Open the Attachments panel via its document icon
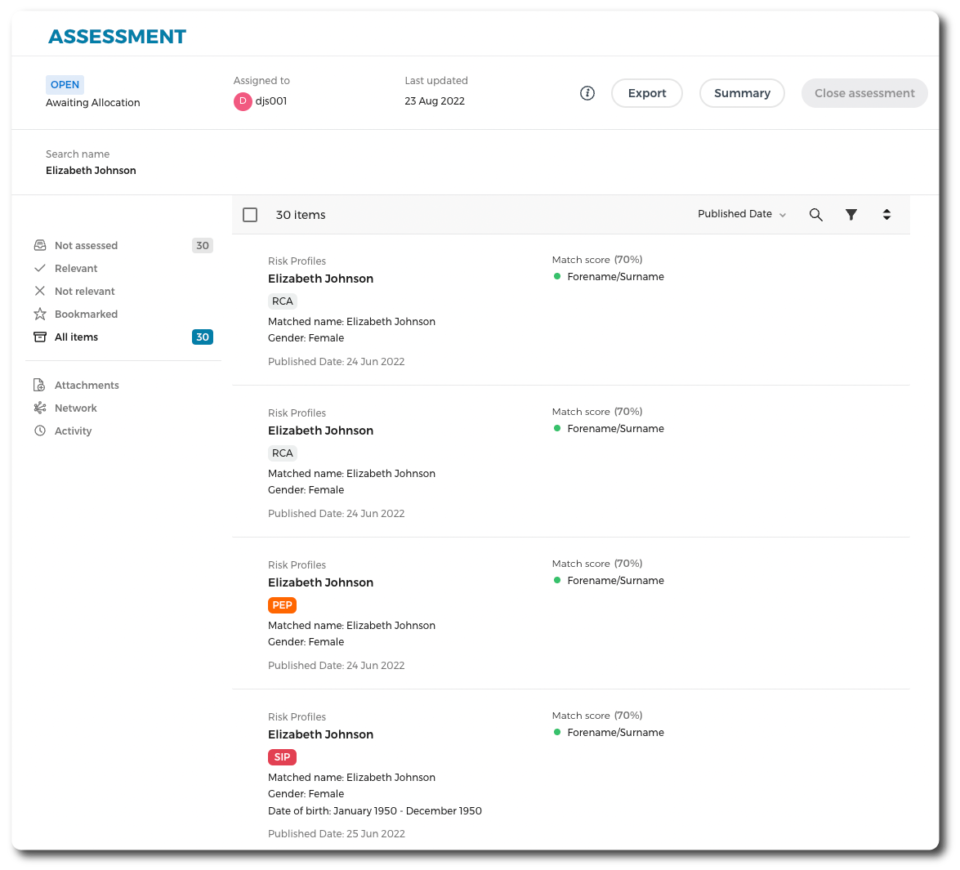This screenshot has height=870, width=960. (40, 384)
